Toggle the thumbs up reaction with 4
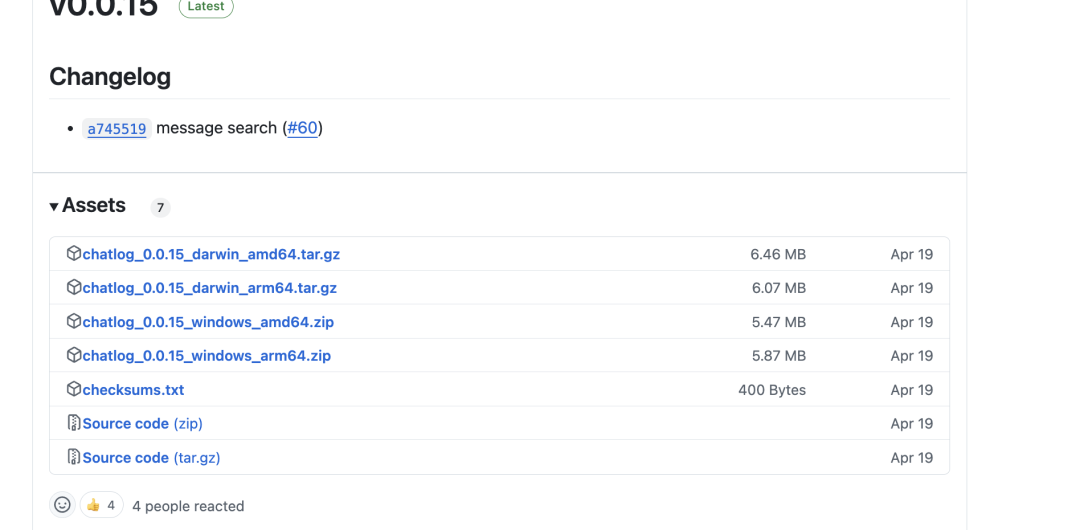The height and width of the screenshot is (530, 1080). tap(101, 505)
